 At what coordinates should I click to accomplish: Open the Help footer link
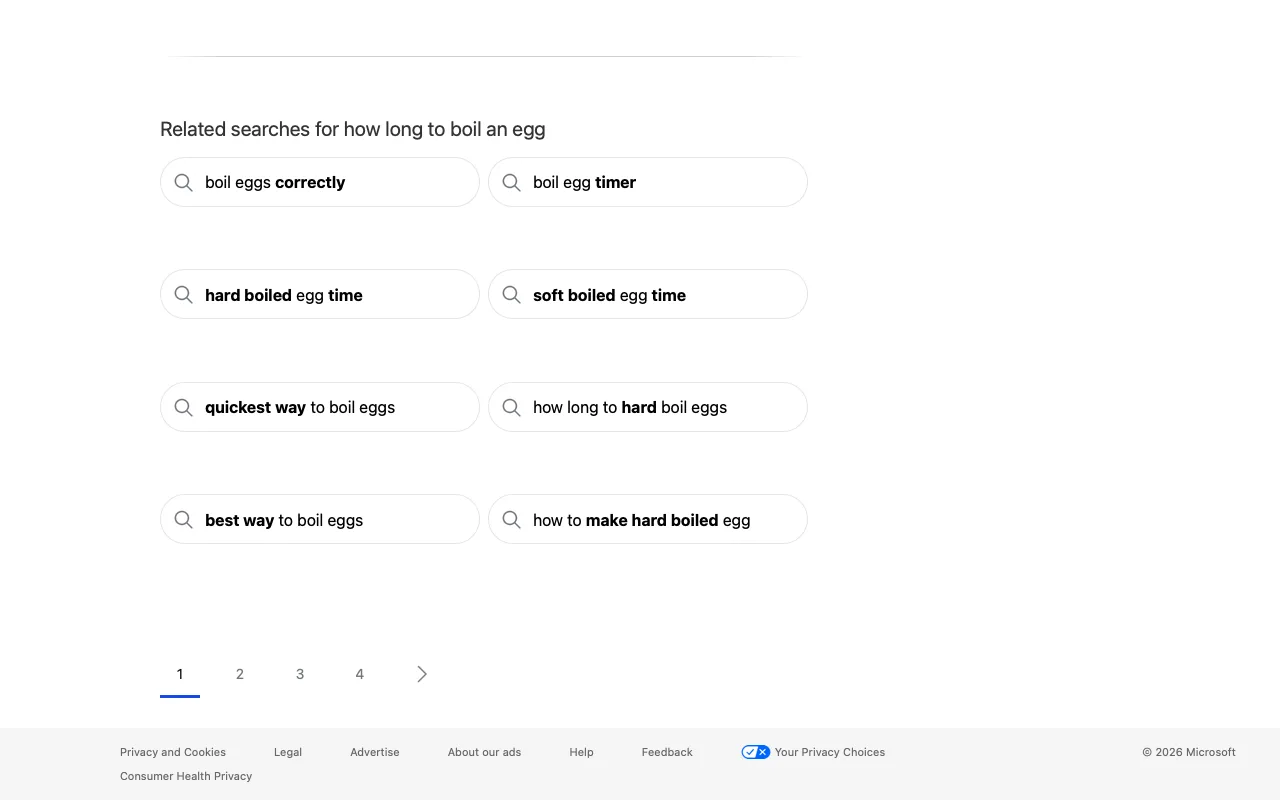(582, 752)
